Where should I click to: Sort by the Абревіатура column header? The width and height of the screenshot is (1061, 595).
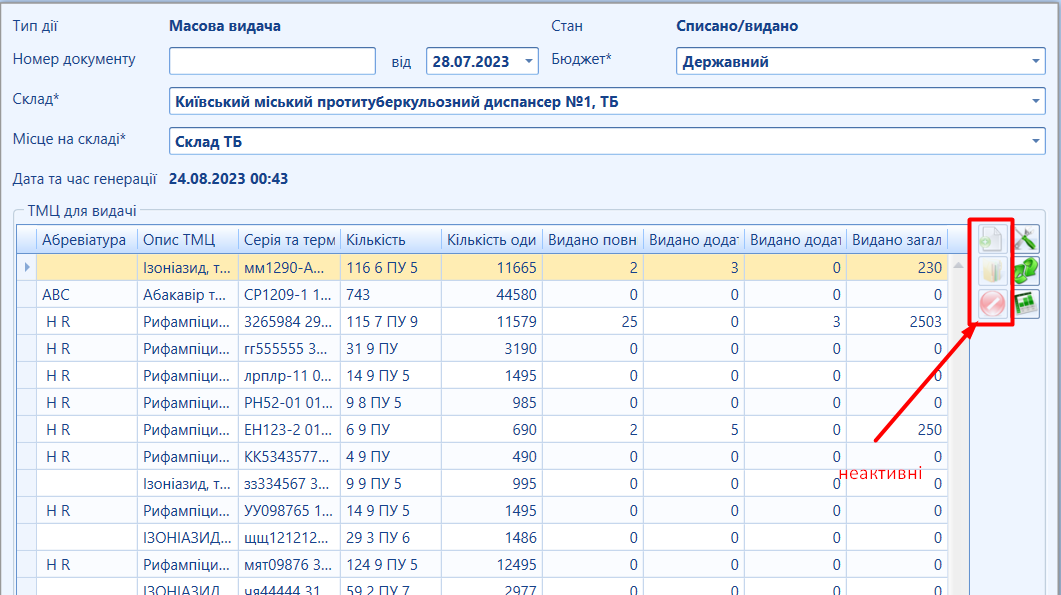pyautogui.click(x=87, y=240)
